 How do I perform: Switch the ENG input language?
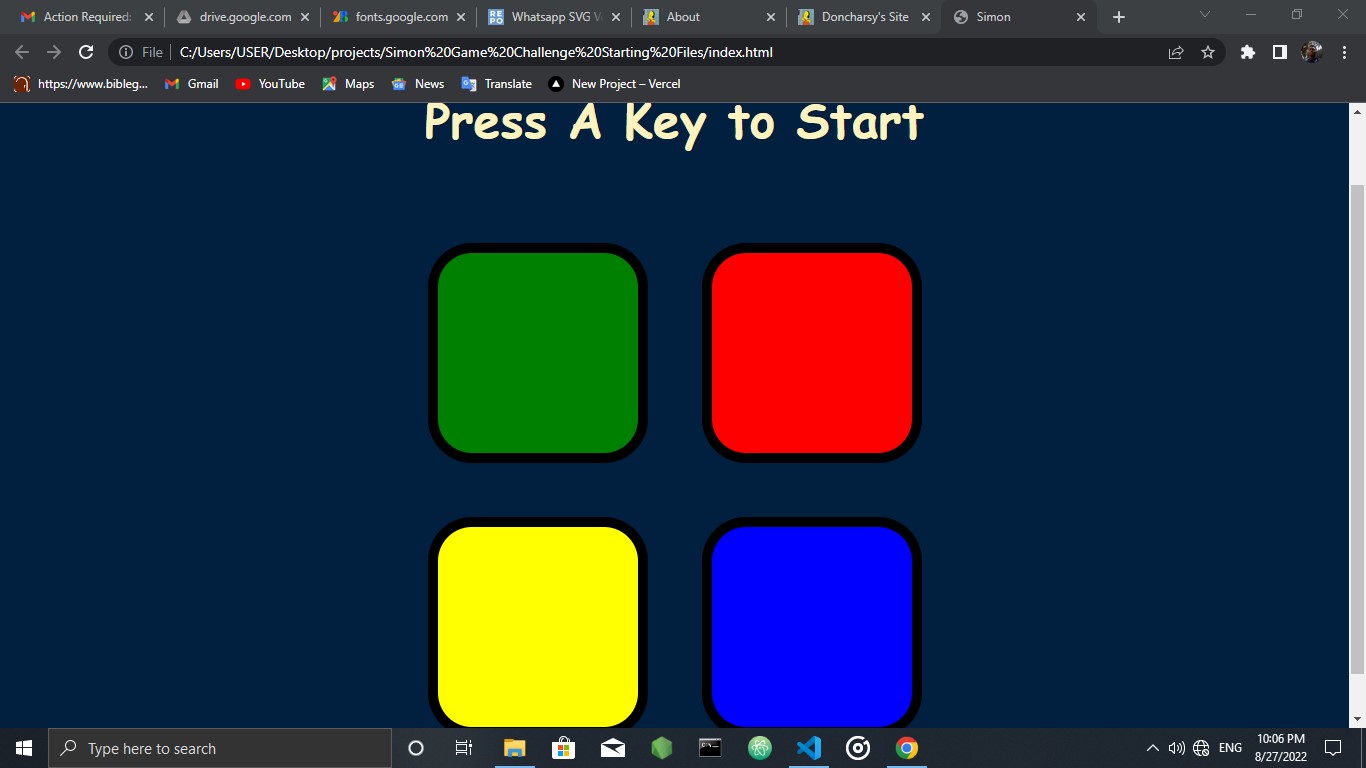(1230, 748)
